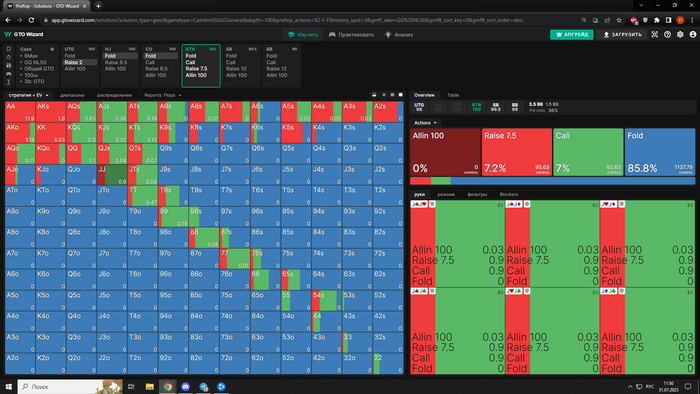This screenshot has width=700, height=394.
Task: Click the АПГРЕЙД button
Action: point(571,34)
